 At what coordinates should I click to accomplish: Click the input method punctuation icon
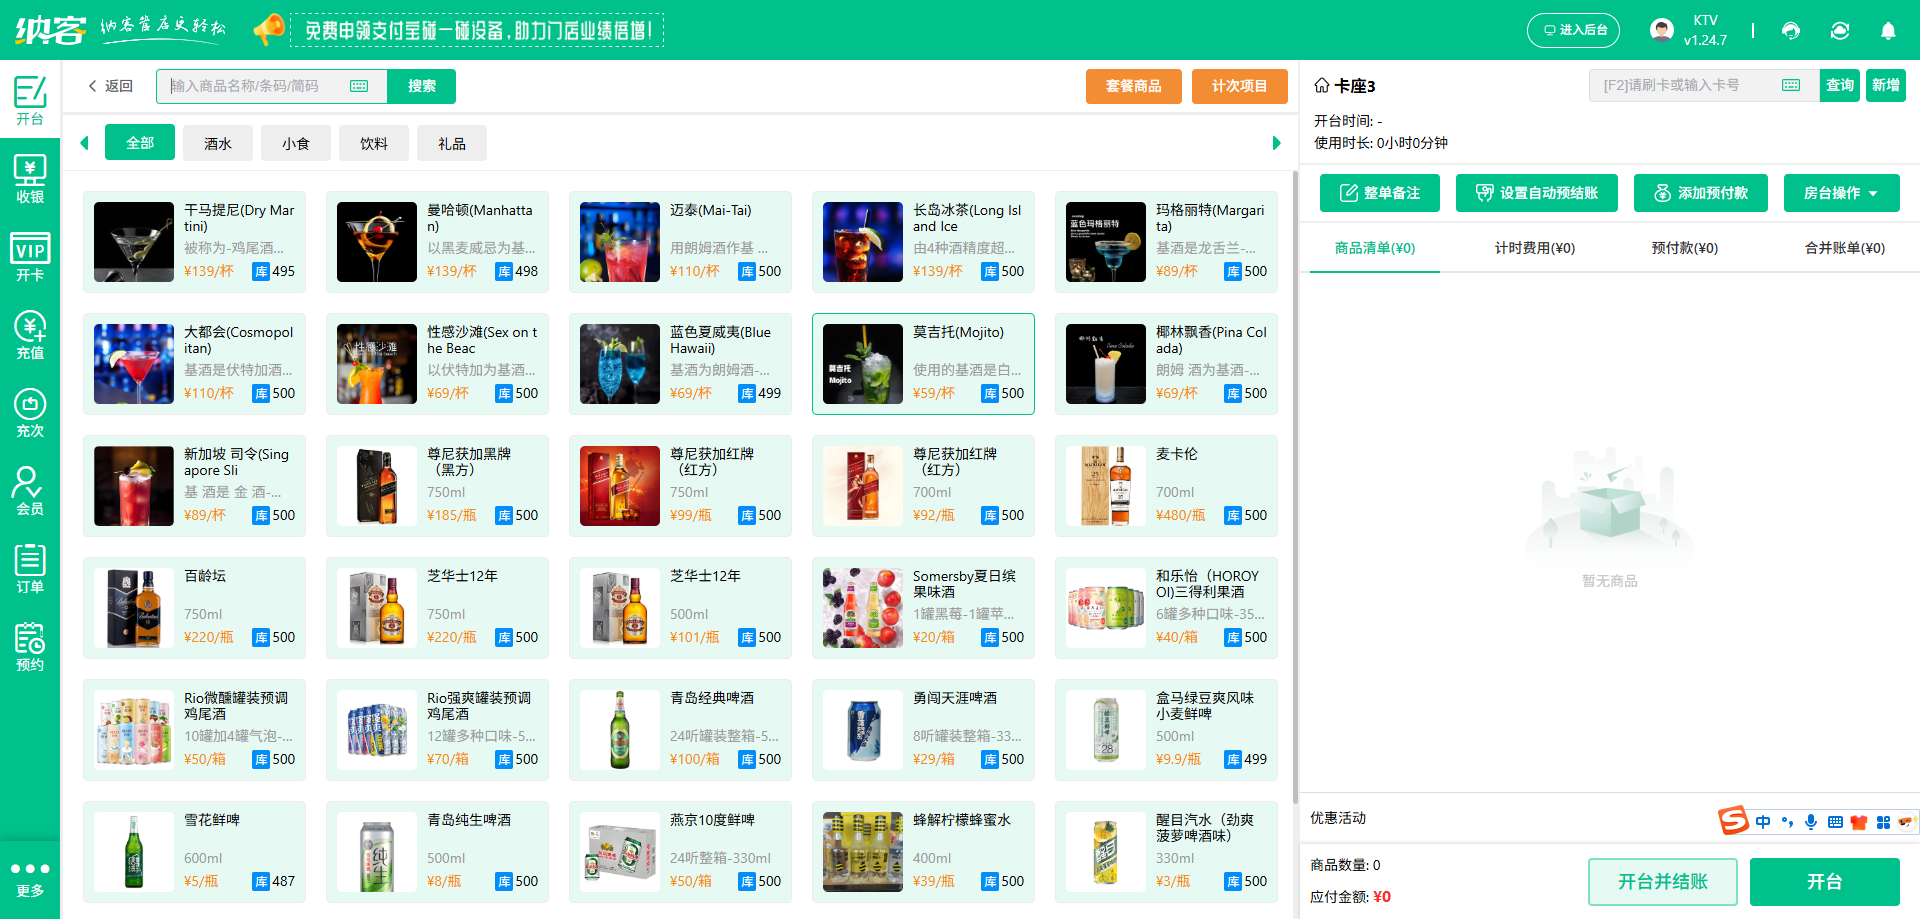pyautogui.click(x=1787, y=822)
